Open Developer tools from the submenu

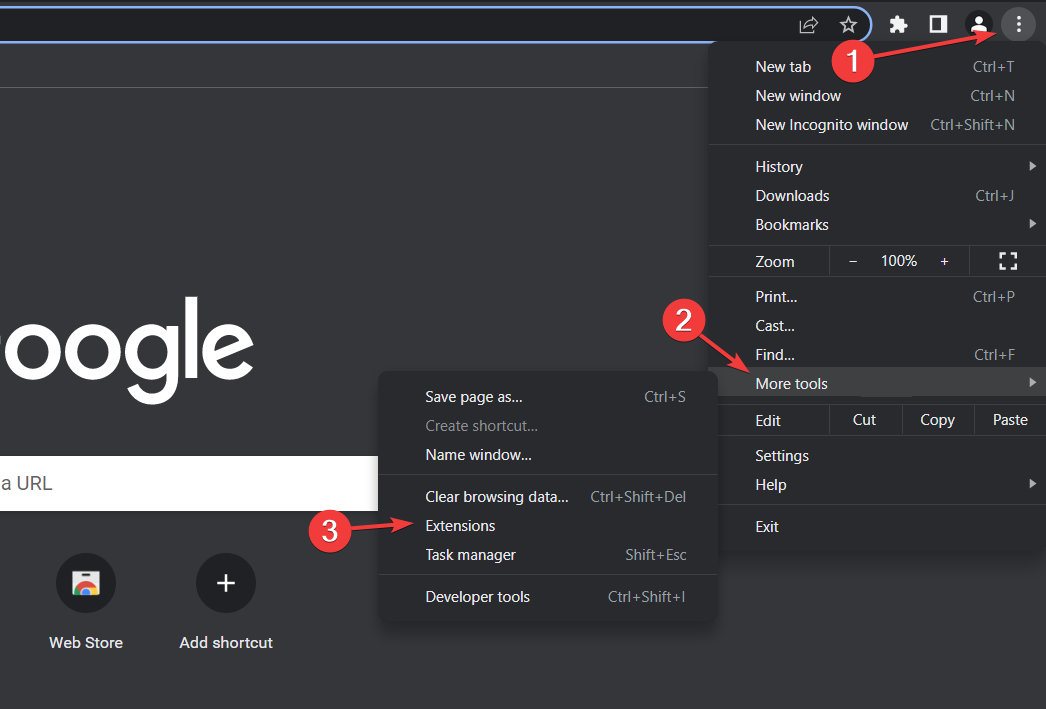pos(478,596)
